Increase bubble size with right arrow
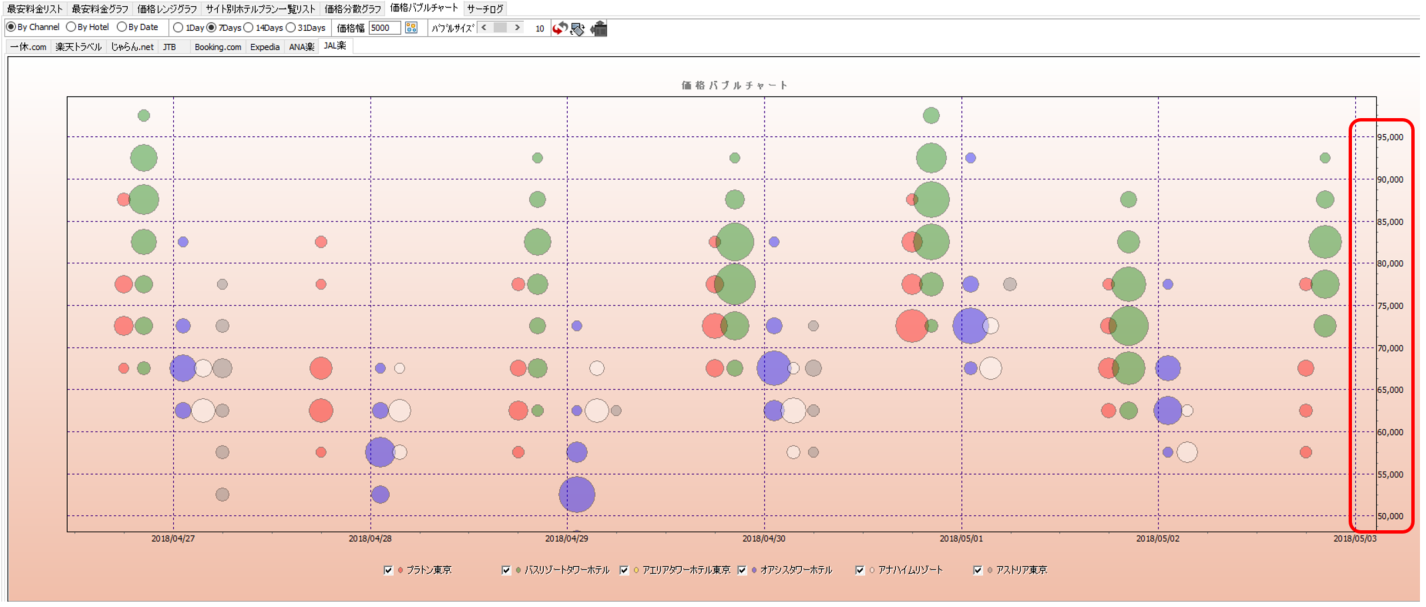The image size is (1426, 607). 517,28
